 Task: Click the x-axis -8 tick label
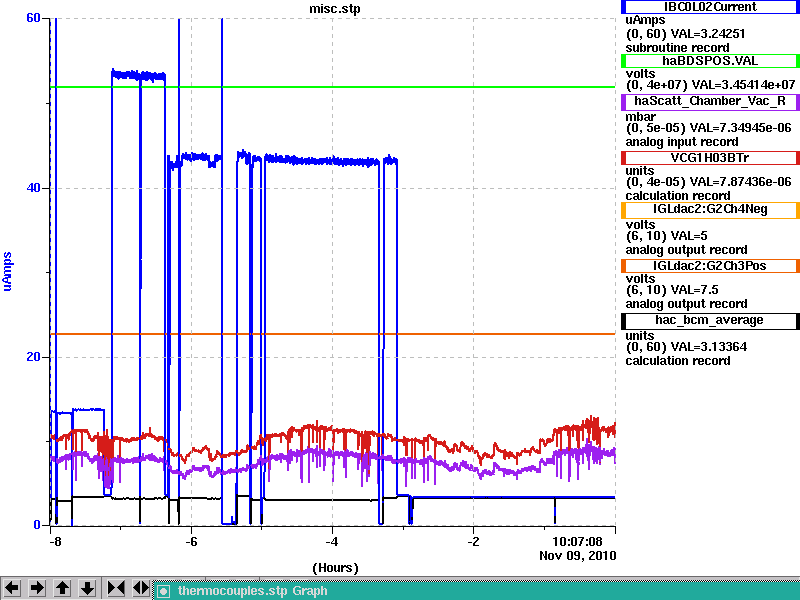(55, 542)
